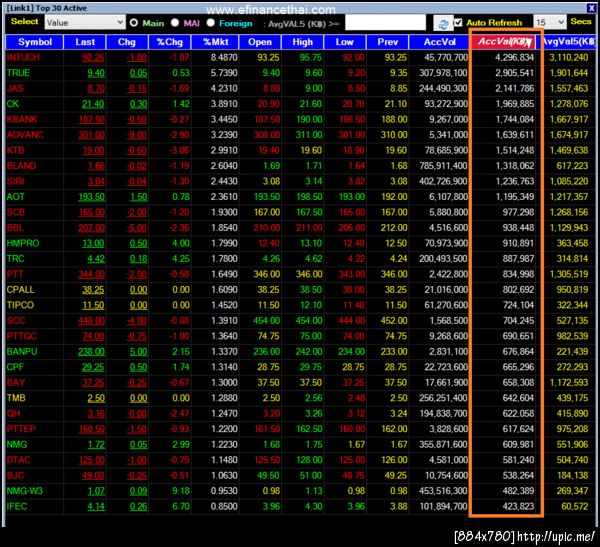Select the PTT symbol
Image resolution: width=600 pixels, height=547 pixels.
(x=15, y=274)
